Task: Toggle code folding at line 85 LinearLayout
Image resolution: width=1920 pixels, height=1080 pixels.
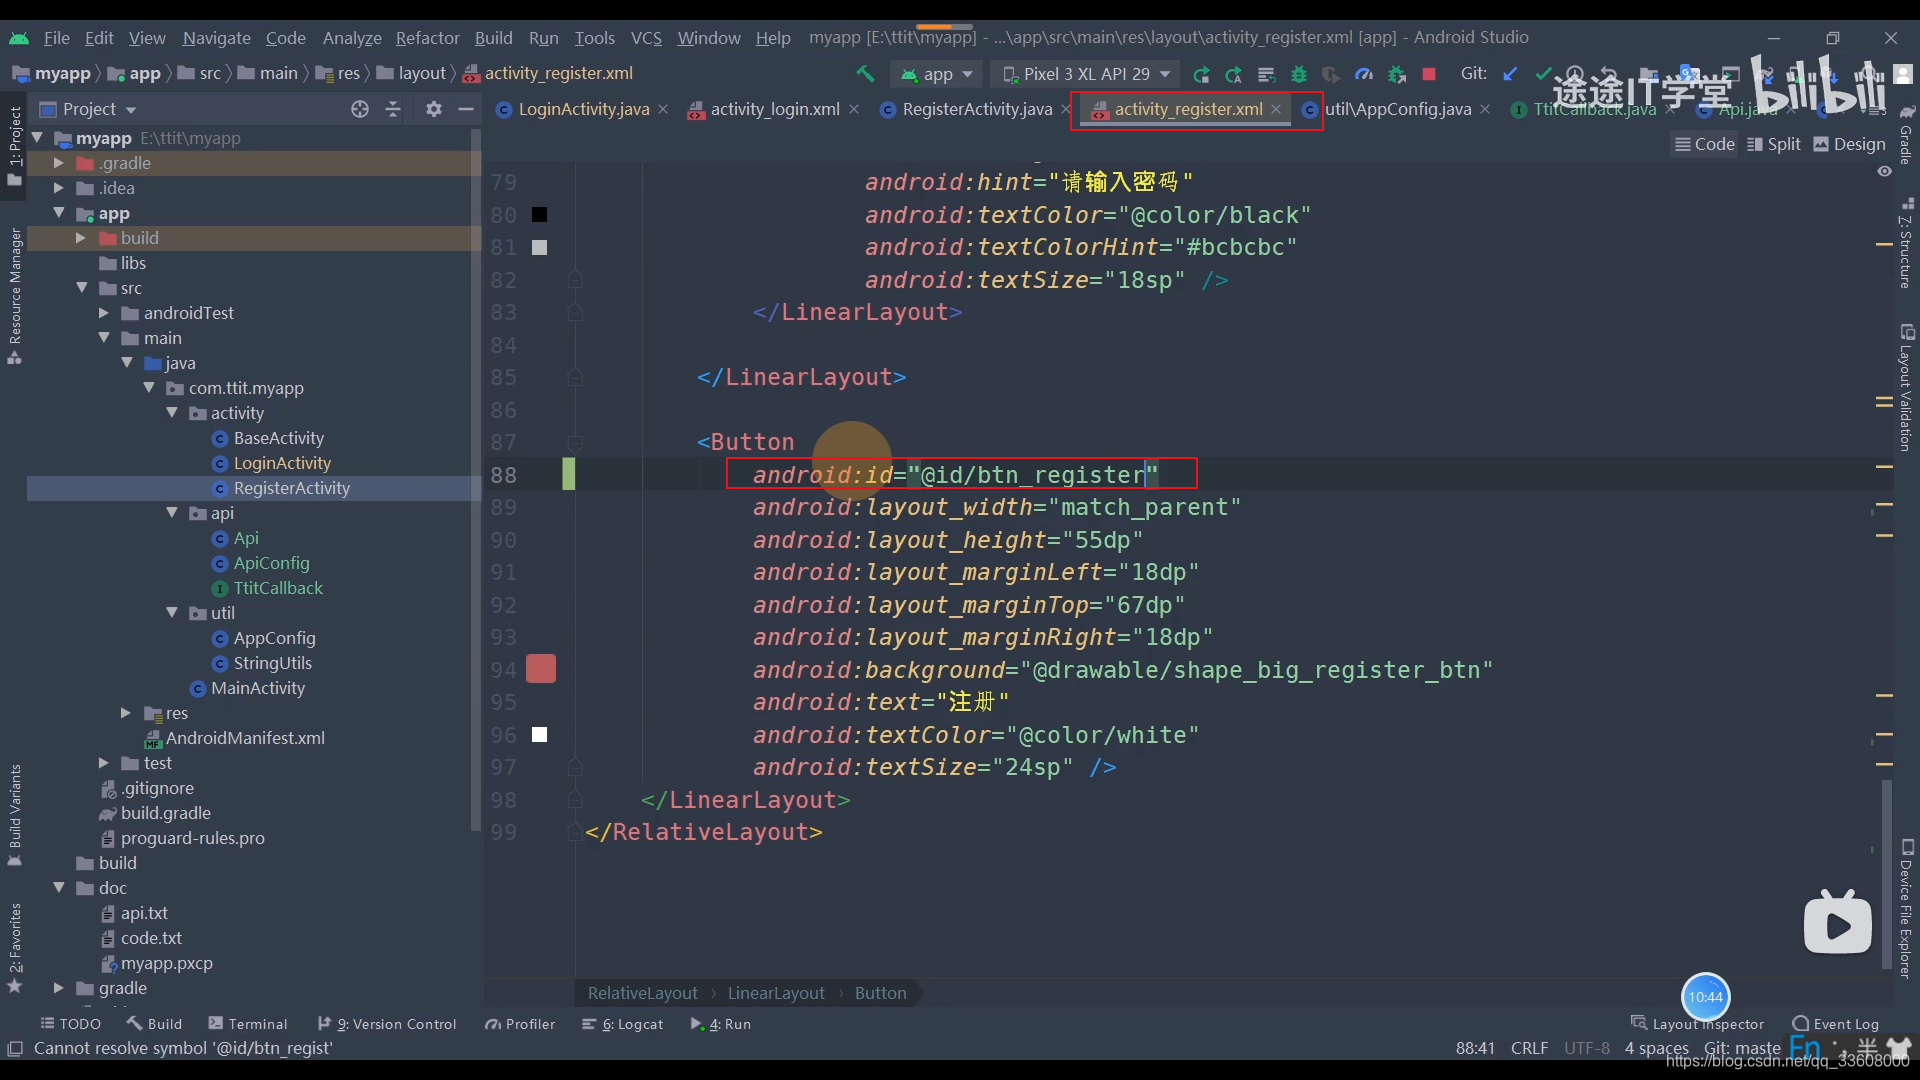Action: click(575, 377)
